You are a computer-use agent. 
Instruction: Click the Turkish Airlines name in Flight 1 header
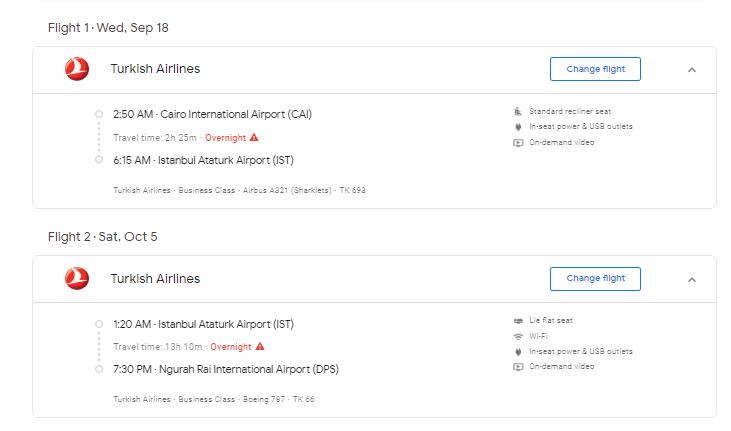point(155,69)
